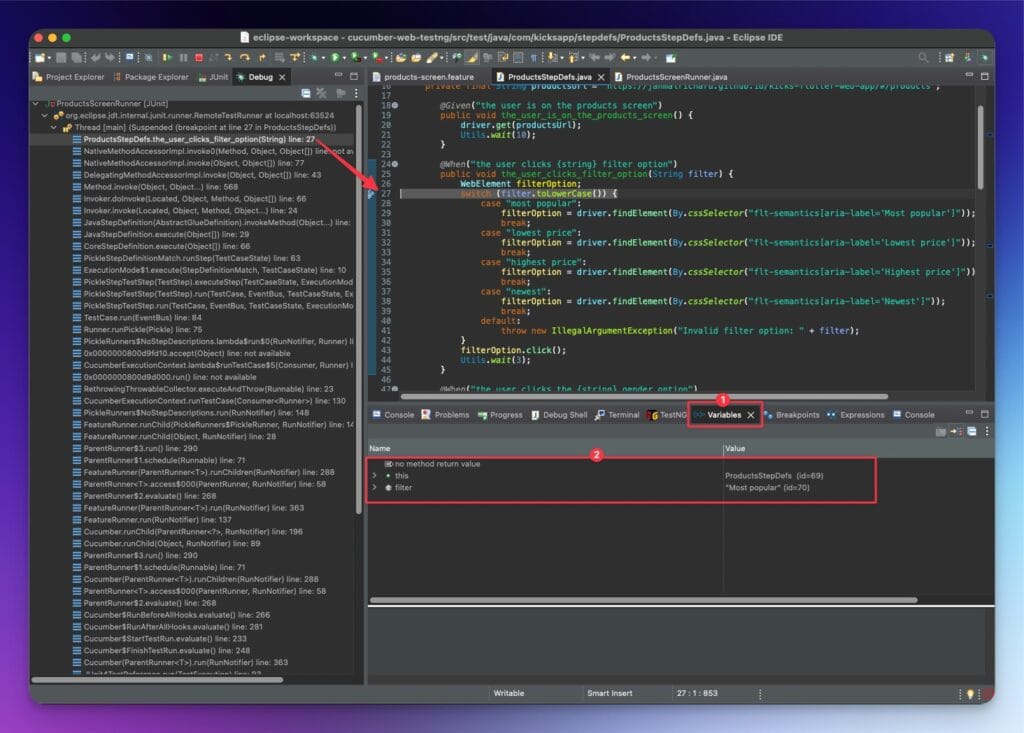Image resolution: width=1024 pixels, height=733 pixels.
Task: Open the Run launch dropdown arrow
Action: click(x=344, y=58)
